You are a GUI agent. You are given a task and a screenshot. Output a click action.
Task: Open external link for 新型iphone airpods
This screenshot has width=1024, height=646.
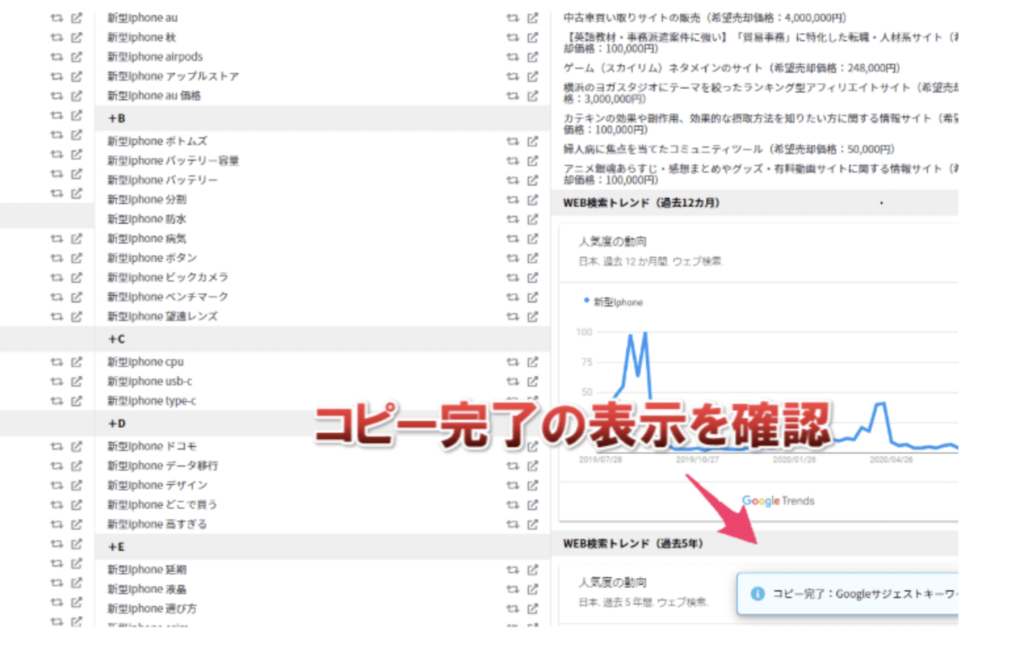click(x=533, y=57)
